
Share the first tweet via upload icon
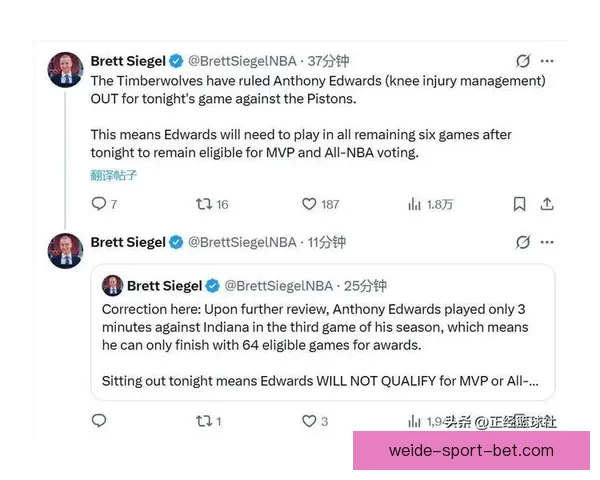547,204
